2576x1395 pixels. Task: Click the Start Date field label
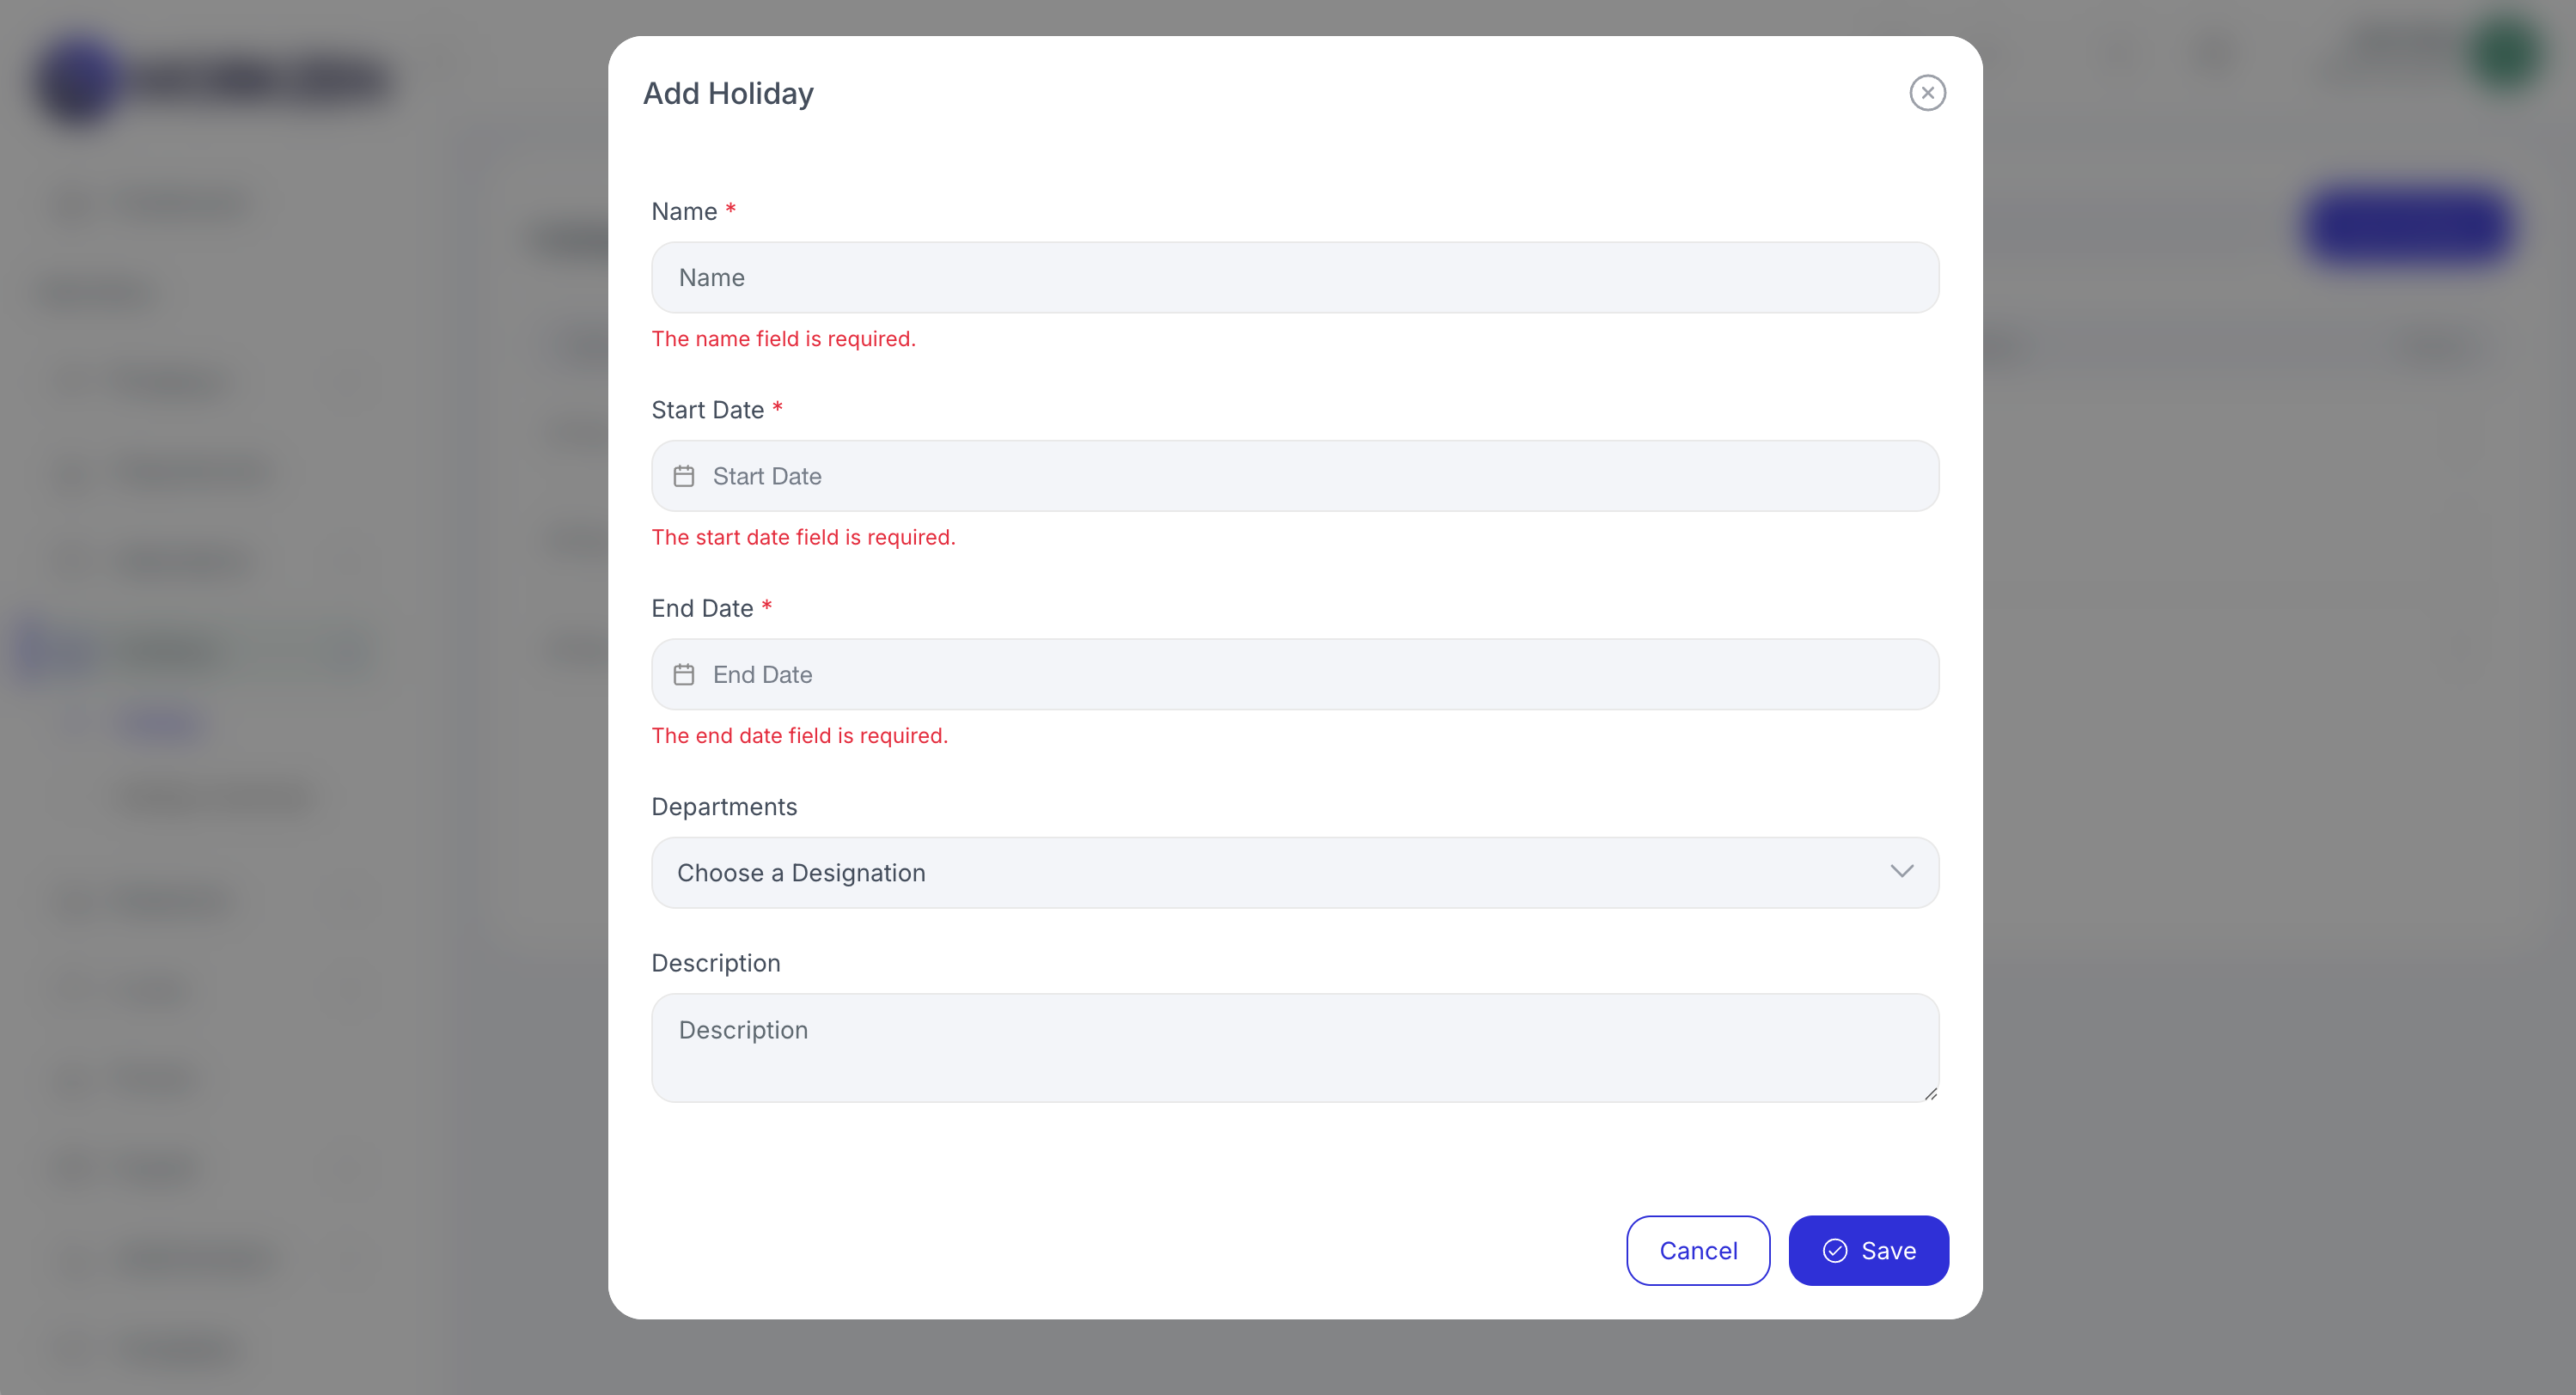click(x=708, y=410)
